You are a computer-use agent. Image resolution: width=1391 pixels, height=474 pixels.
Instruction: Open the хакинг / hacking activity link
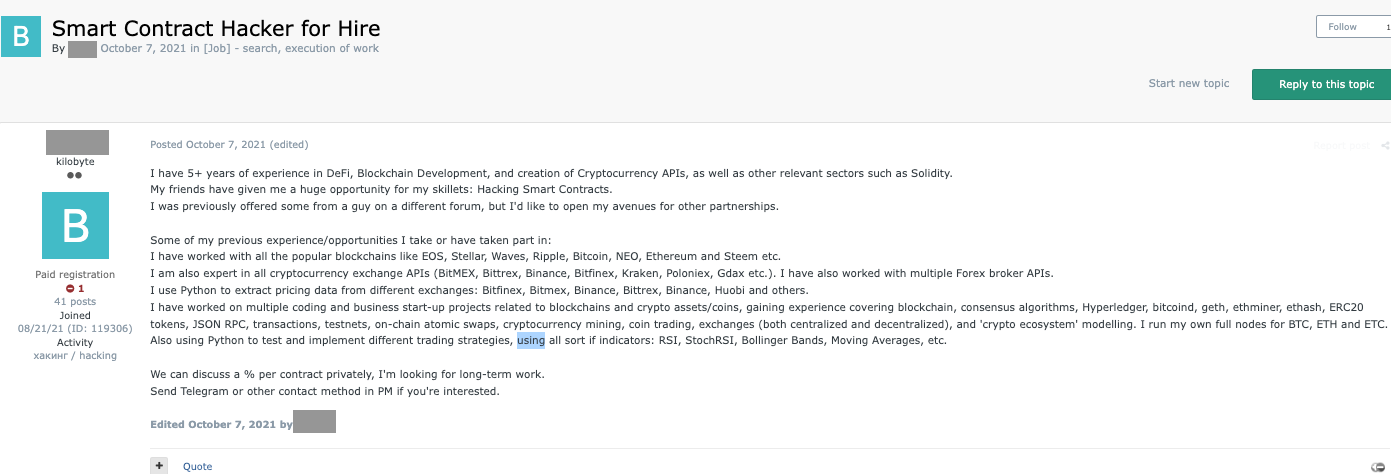(x=75, y=355)
